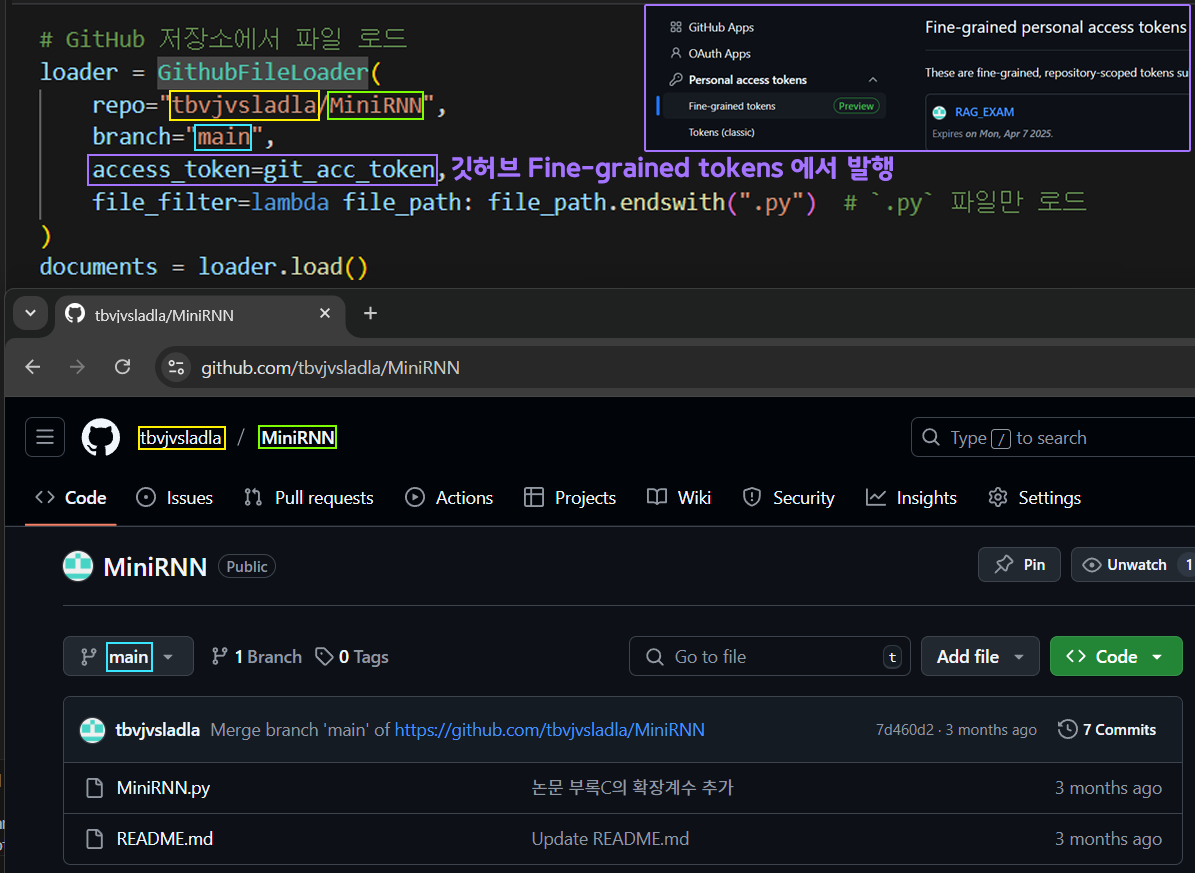The width and height of the screenshot is (1195, 873).
Task: Click the tbvjvsladla owner breadcrumb link
Action: pos(181,438)
